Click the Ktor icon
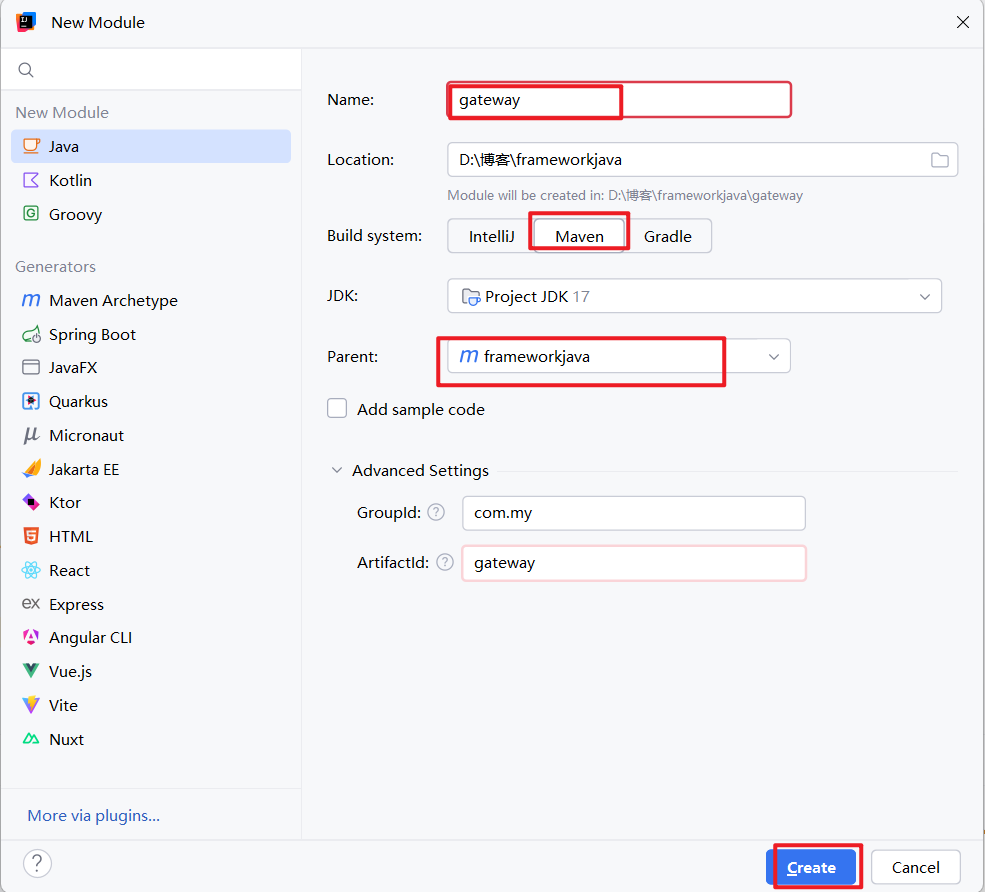 [x=31, y=503]
